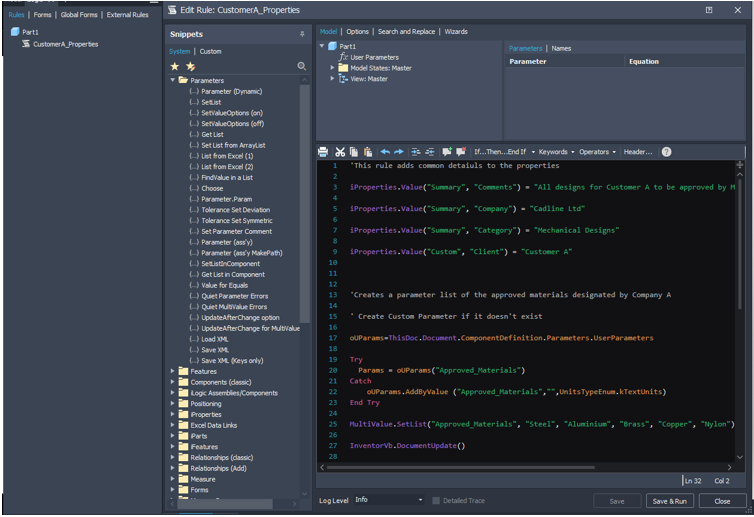754x517 pixels.
Task: Increase indent of selected code lines
Action: coord(416,152)
